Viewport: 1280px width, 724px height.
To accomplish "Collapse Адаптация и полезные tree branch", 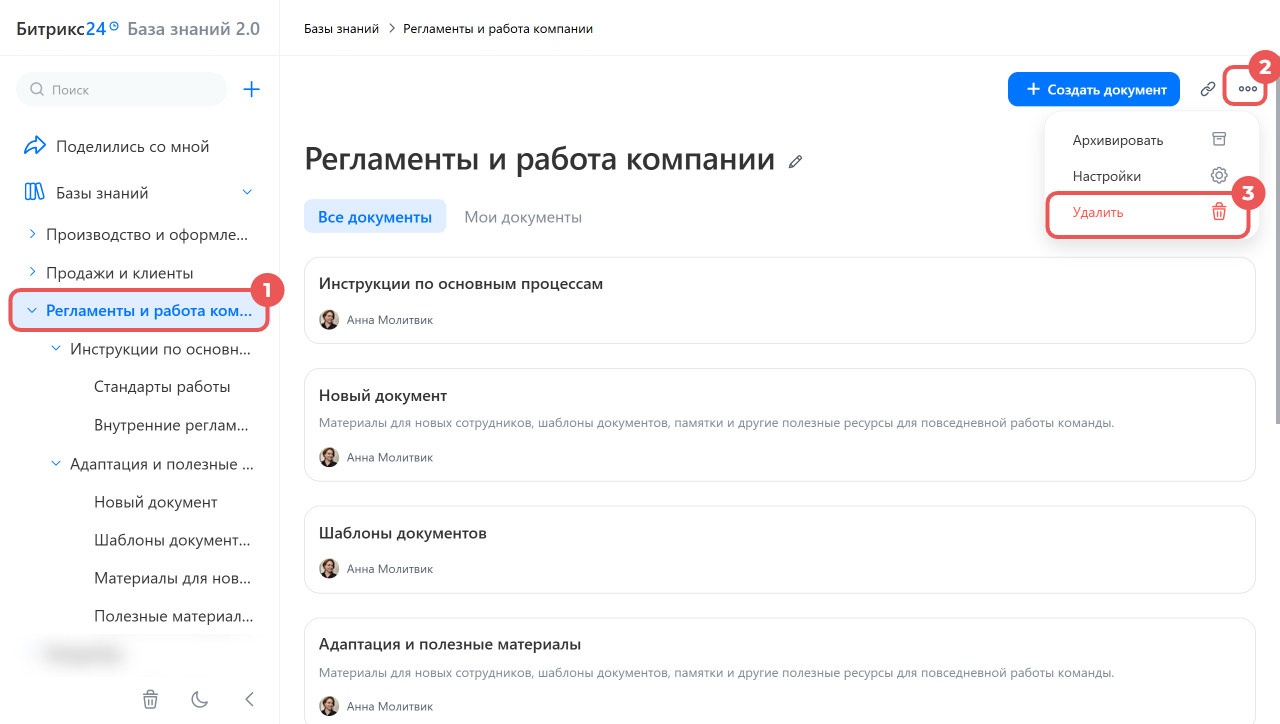I will [x=56, y=464].
